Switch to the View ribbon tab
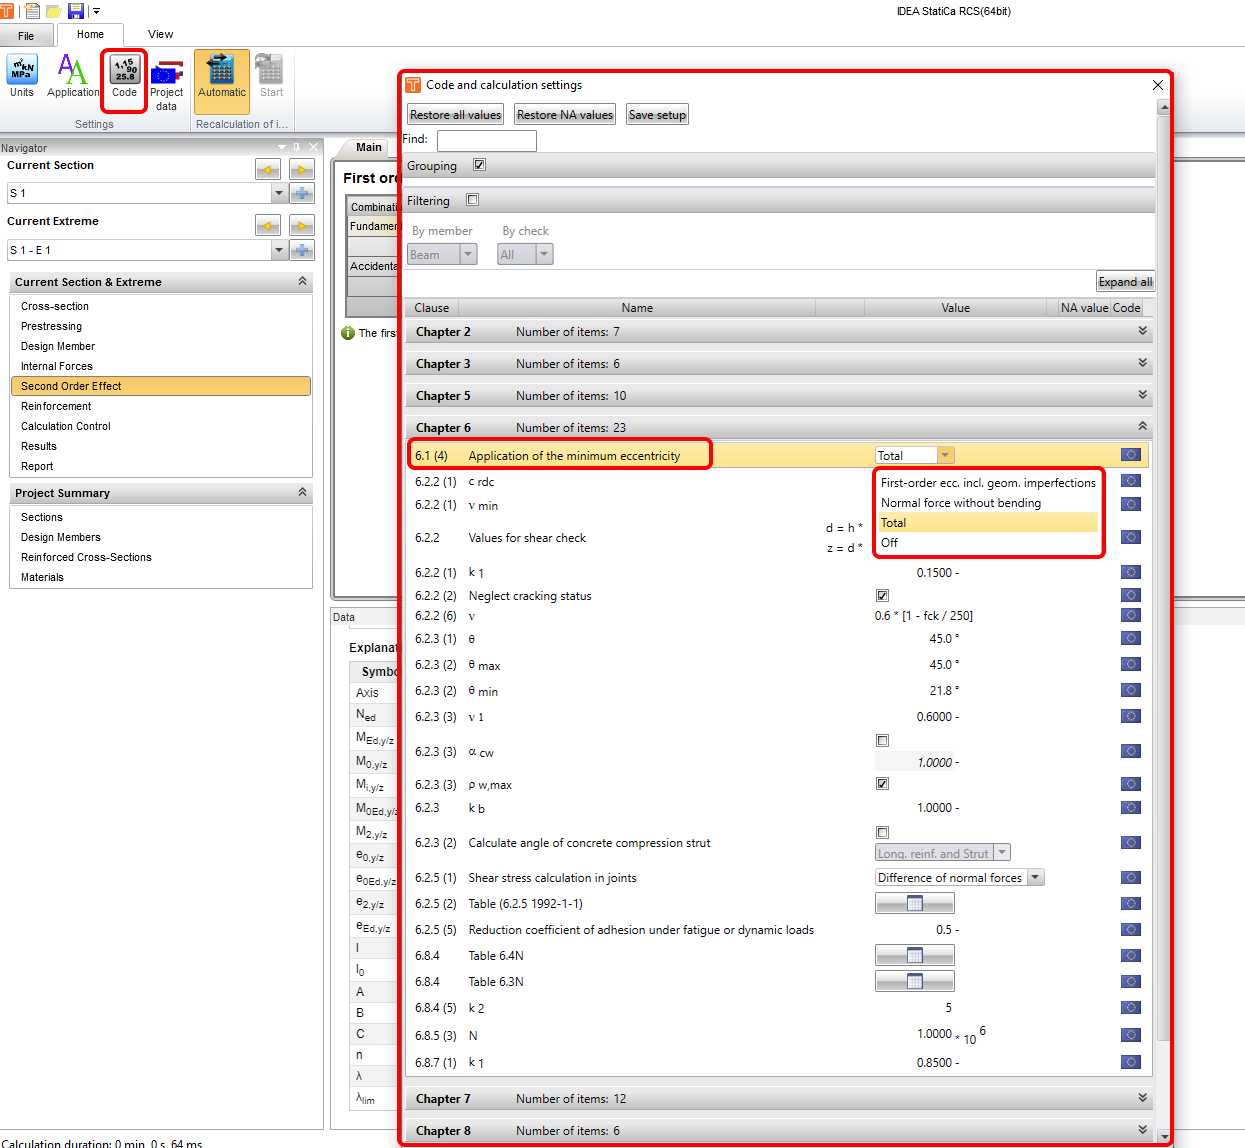The width and height of the screenshot is (1245, 1148). tap(160, 34)
